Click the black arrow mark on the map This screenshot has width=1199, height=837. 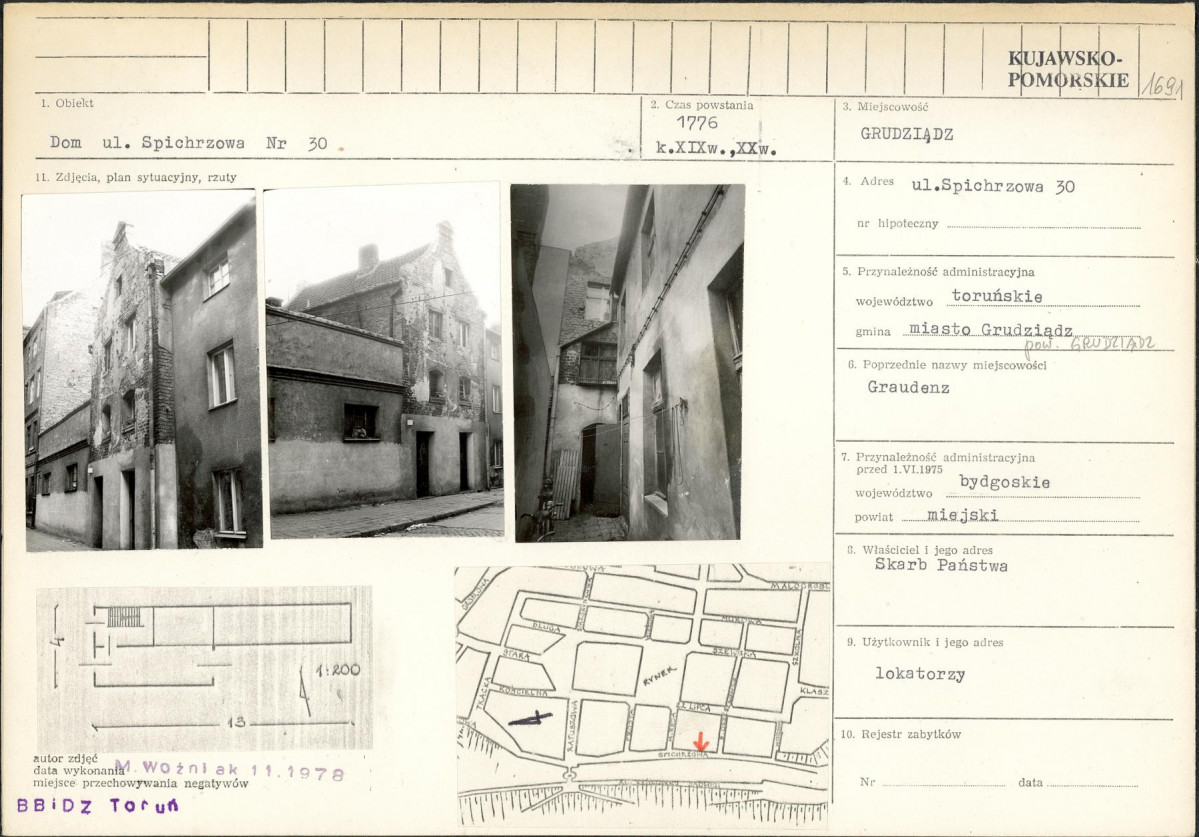(529, 717)
